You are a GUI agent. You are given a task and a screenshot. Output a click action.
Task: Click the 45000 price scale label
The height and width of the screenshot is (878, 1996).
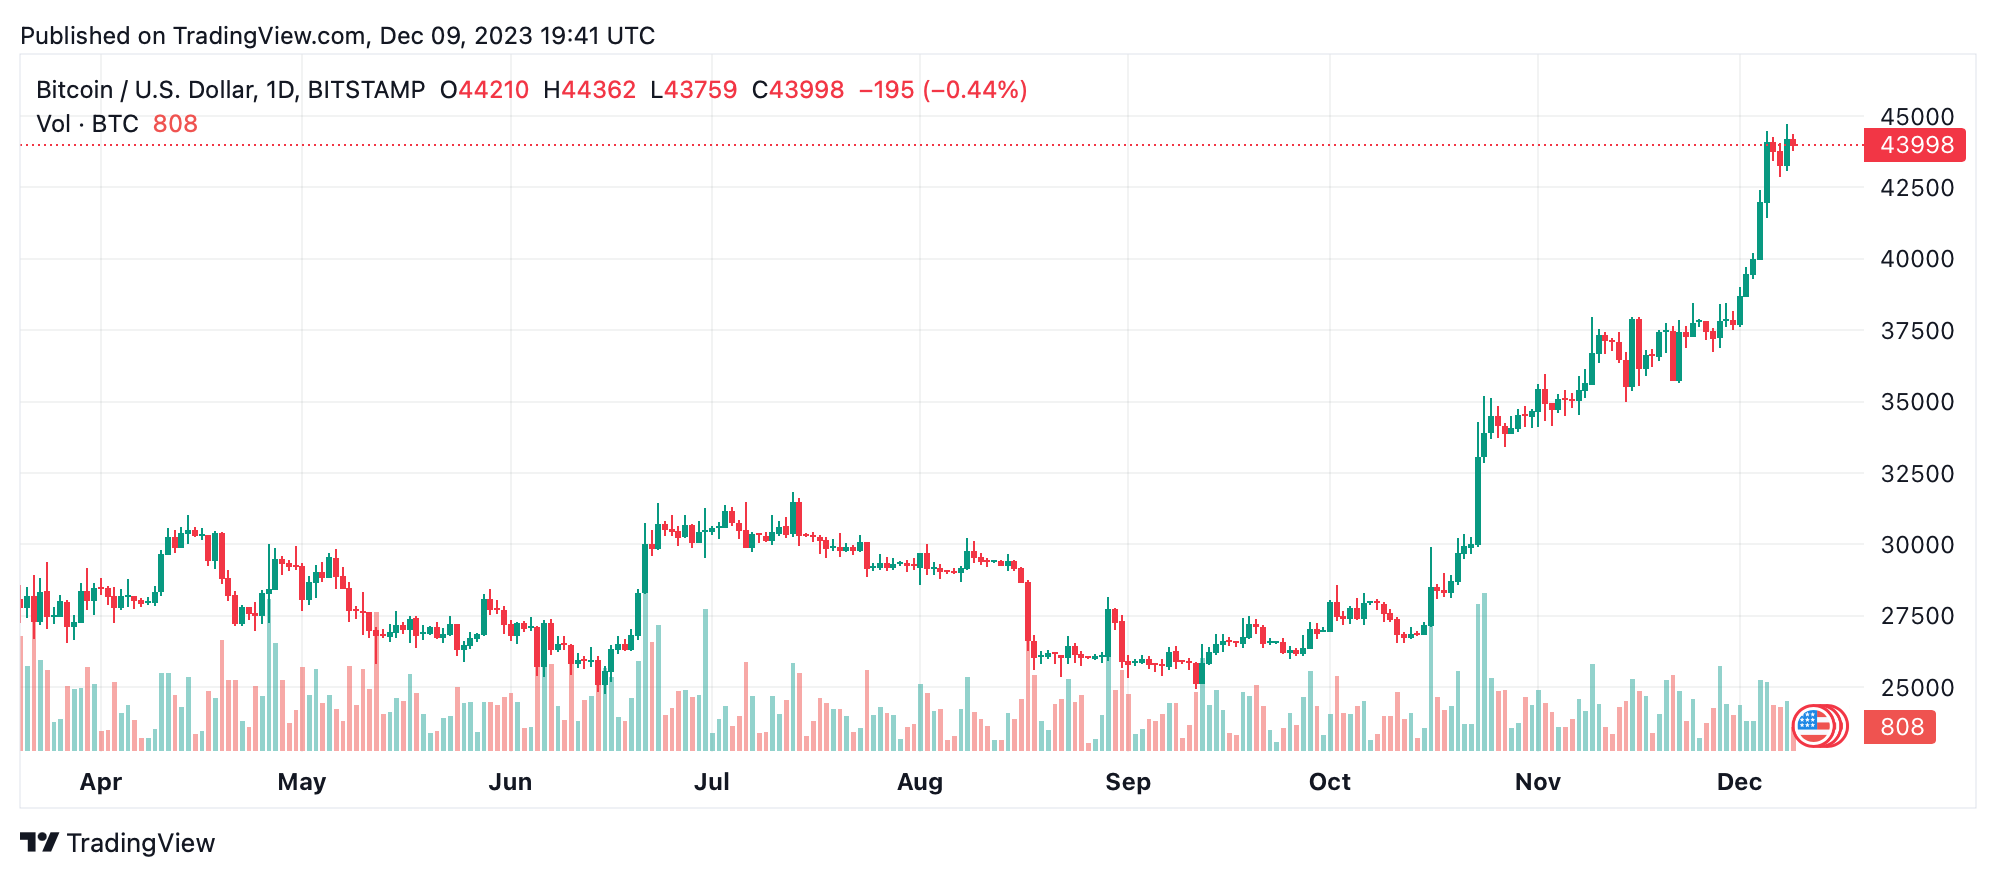tap(1916, 117)
